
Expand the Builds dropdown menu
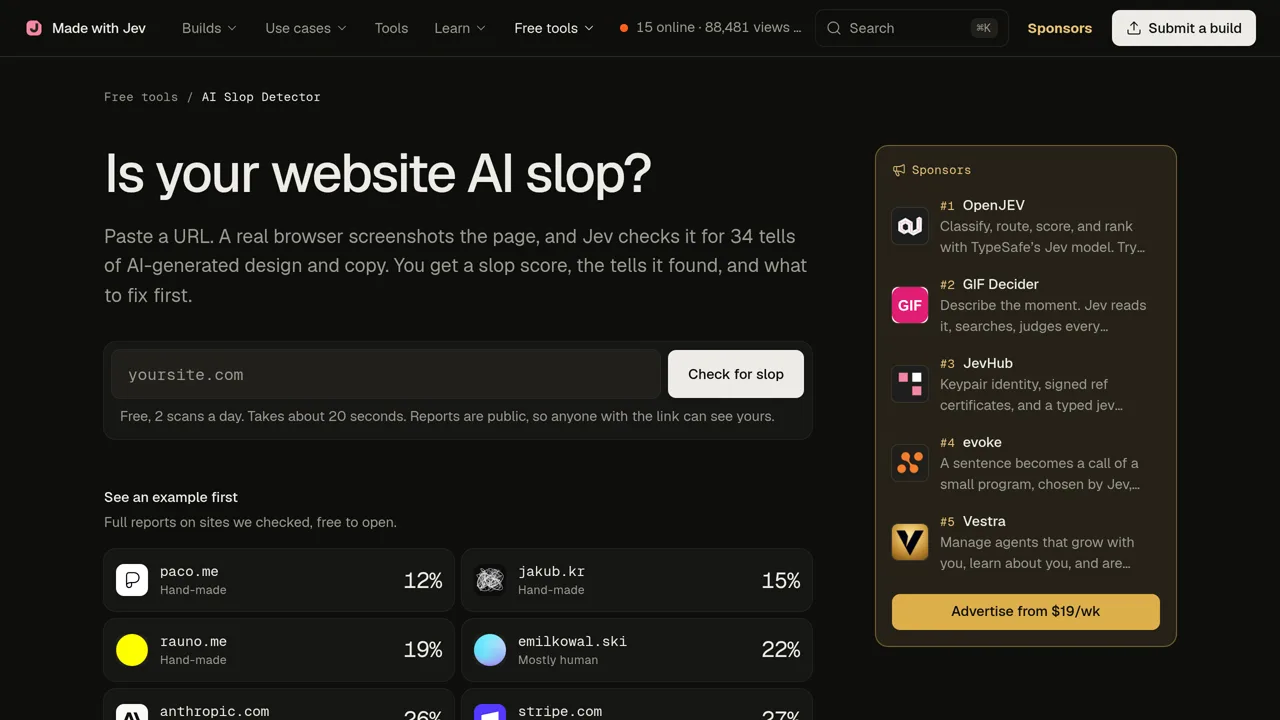pos(209,28)
